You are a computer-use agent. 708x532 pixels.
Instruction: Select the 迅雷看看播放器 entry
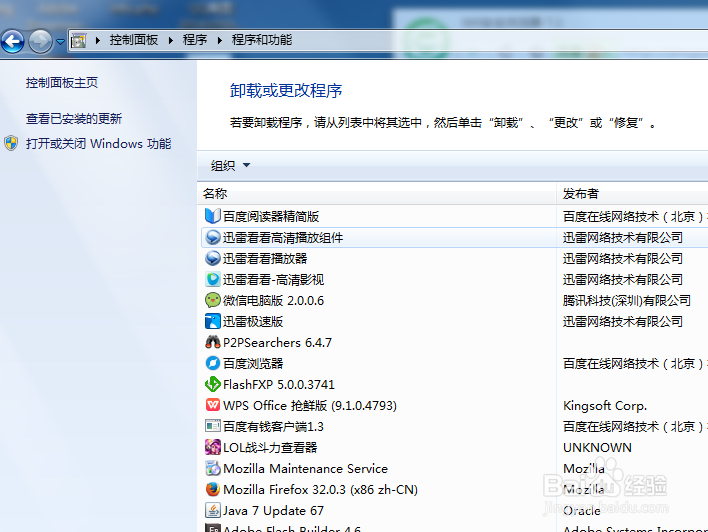point(265,258)
